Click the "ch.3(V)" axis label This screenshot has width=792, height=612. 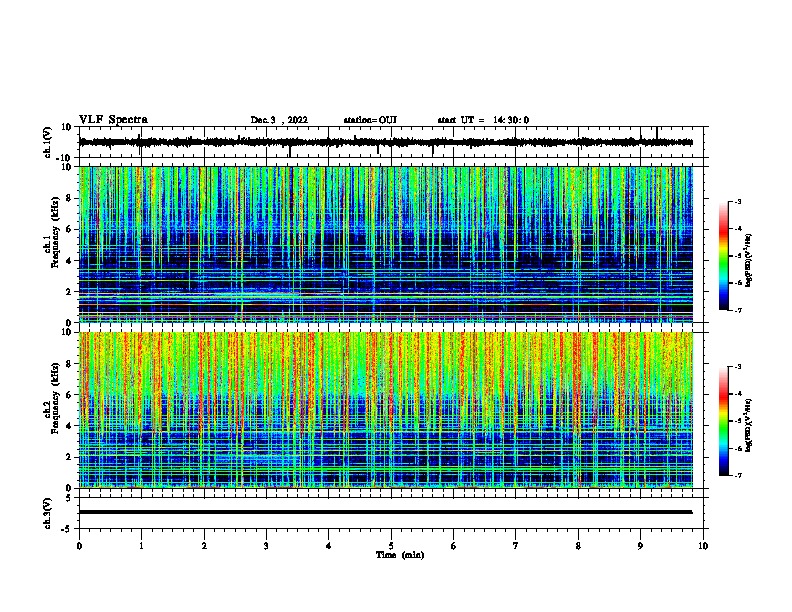48,513
